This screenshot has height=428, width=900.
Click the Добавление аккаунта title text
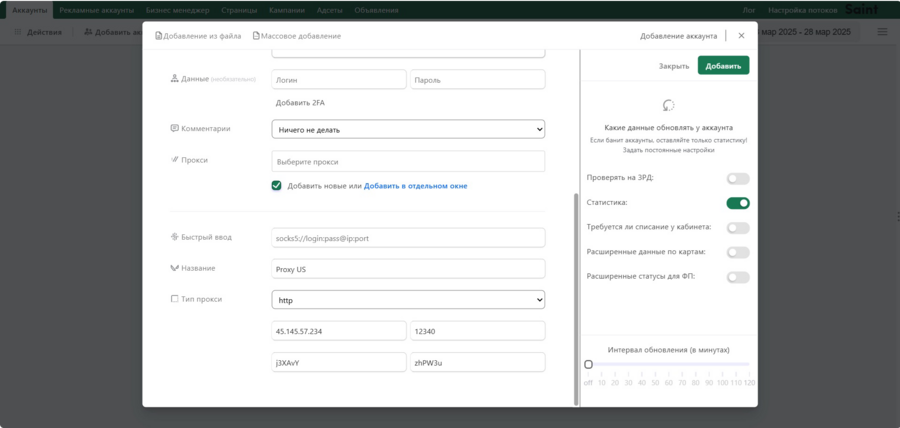click(678, 36)
